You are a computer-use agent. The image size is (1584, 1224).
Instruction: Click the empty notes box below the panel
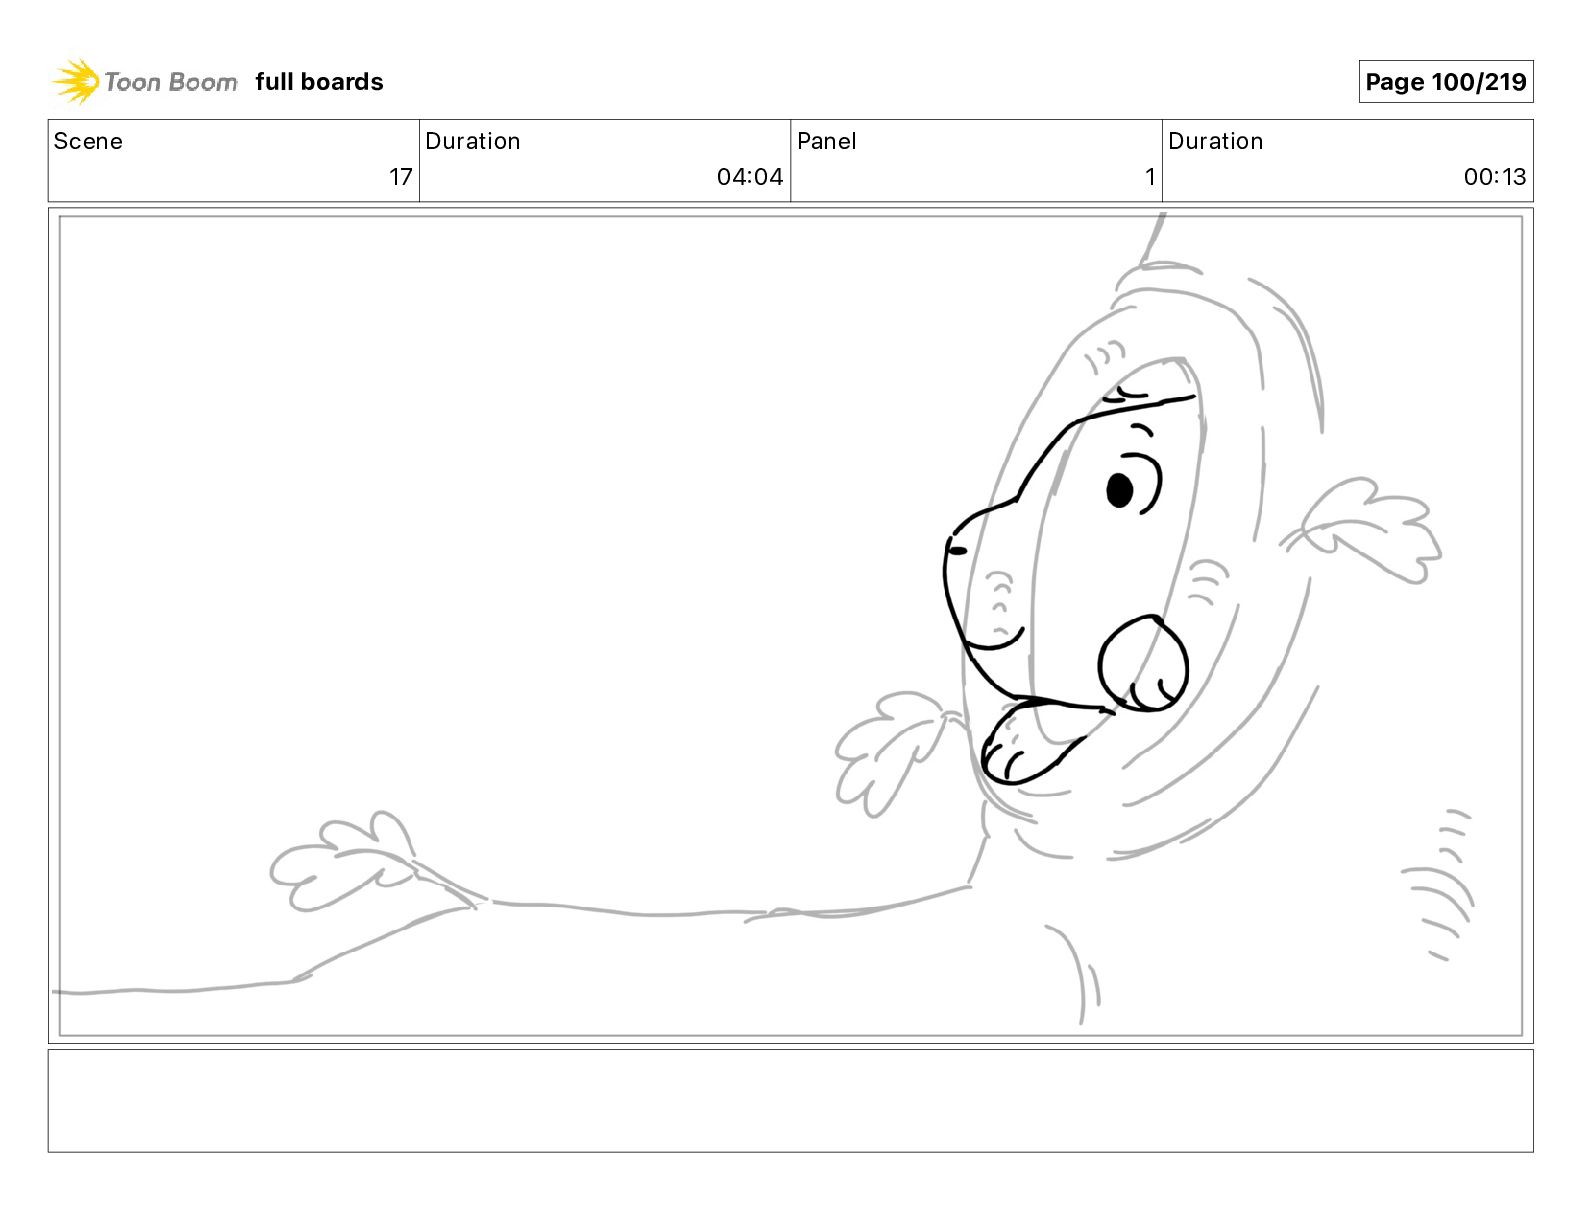click(790, 1100)
